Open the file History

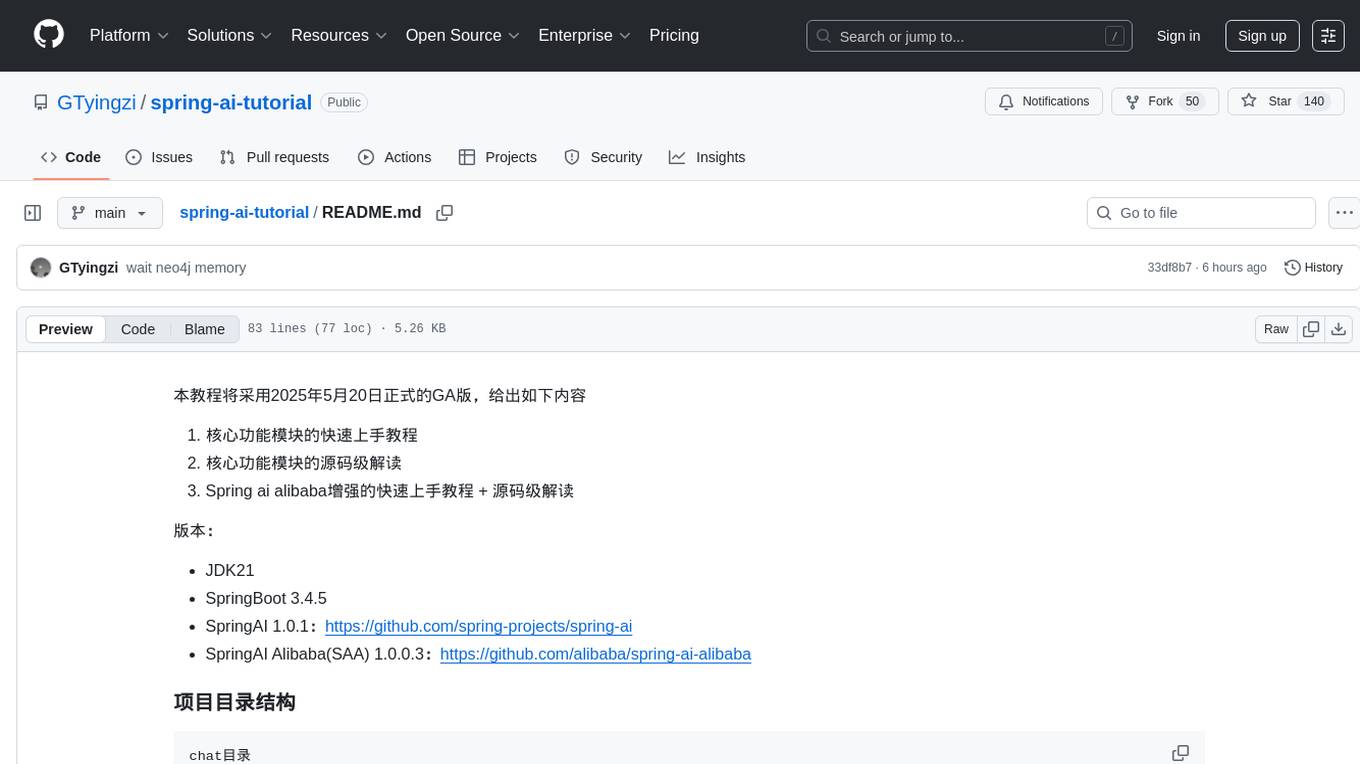pyautogui.click(x=1313, y=268)
